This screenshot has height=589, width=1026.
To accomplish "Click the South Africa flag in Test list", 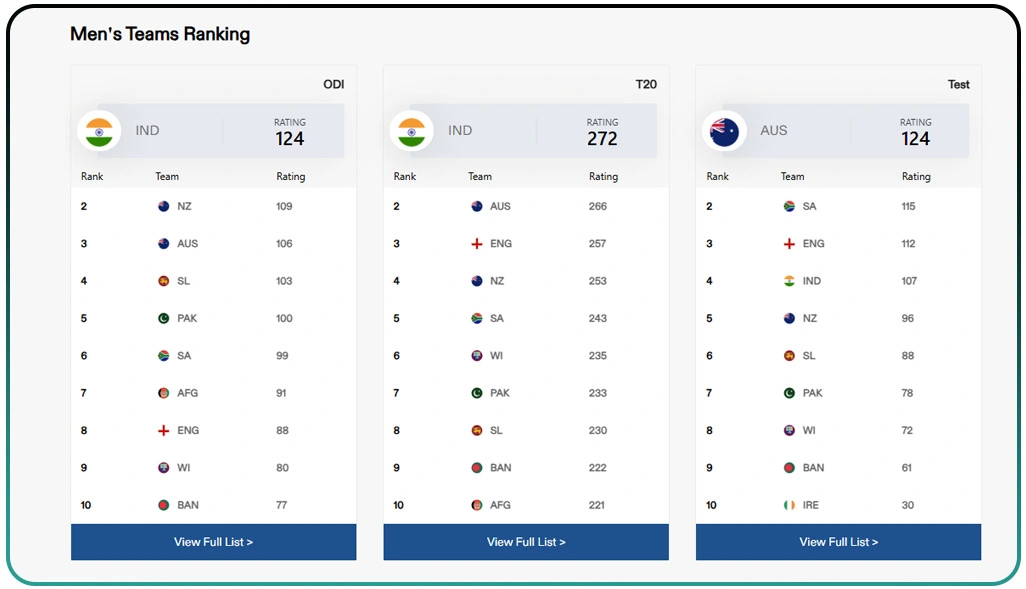I will 789,206.
